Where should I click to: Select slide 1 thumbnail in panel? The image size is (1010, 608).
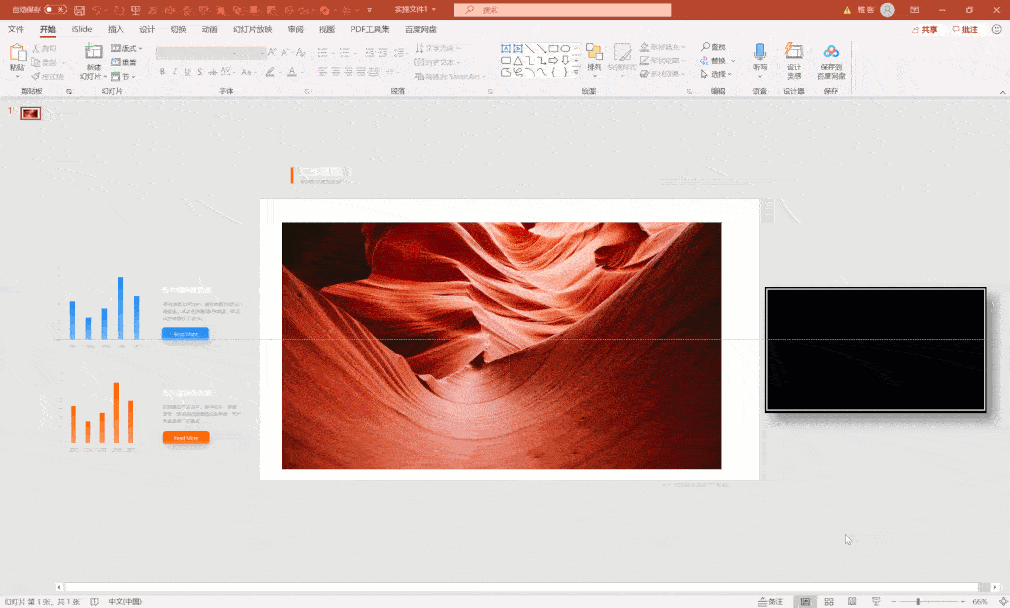click(30, 113)
